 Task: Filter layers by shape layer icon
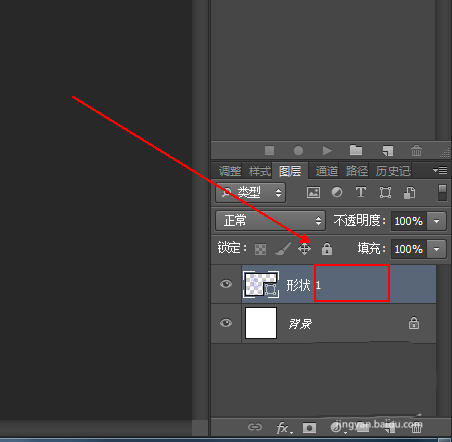(x=385, y=192)
